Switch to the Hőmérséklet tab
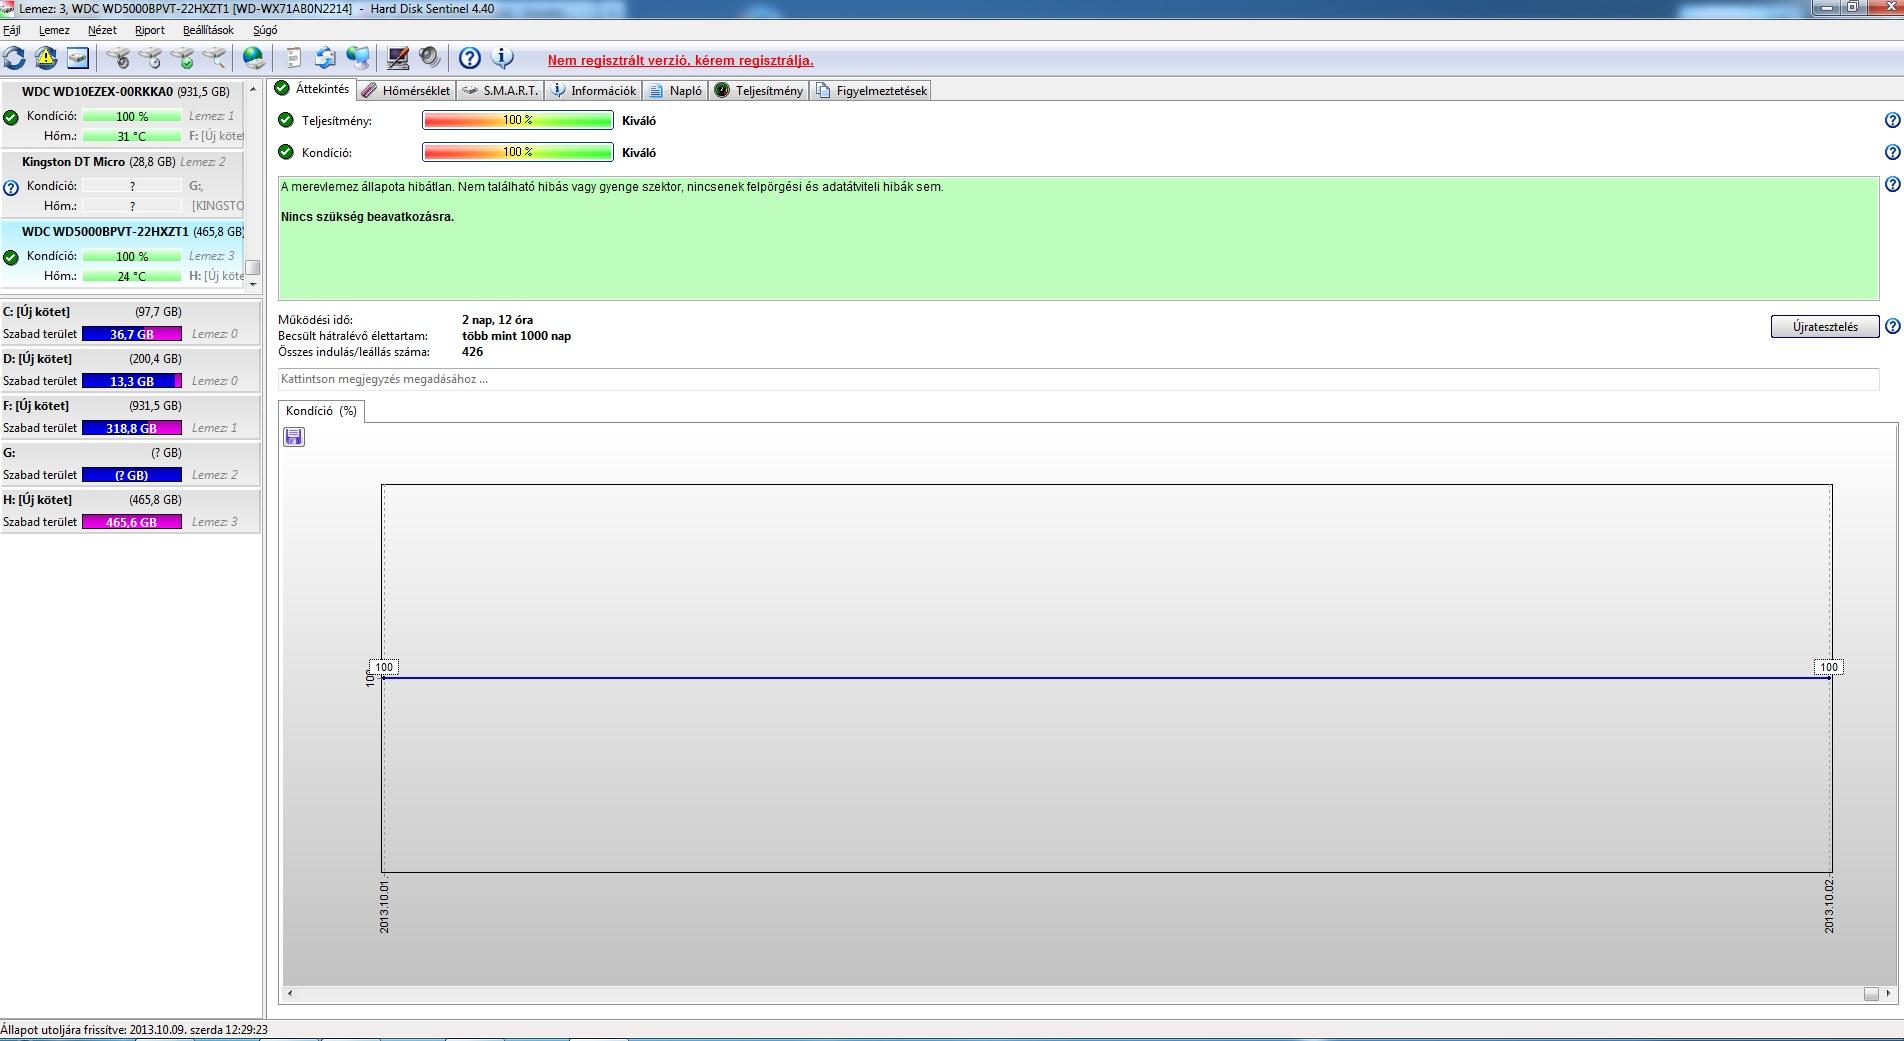The image size is (1904, 1041). click(x=406, y=91)
